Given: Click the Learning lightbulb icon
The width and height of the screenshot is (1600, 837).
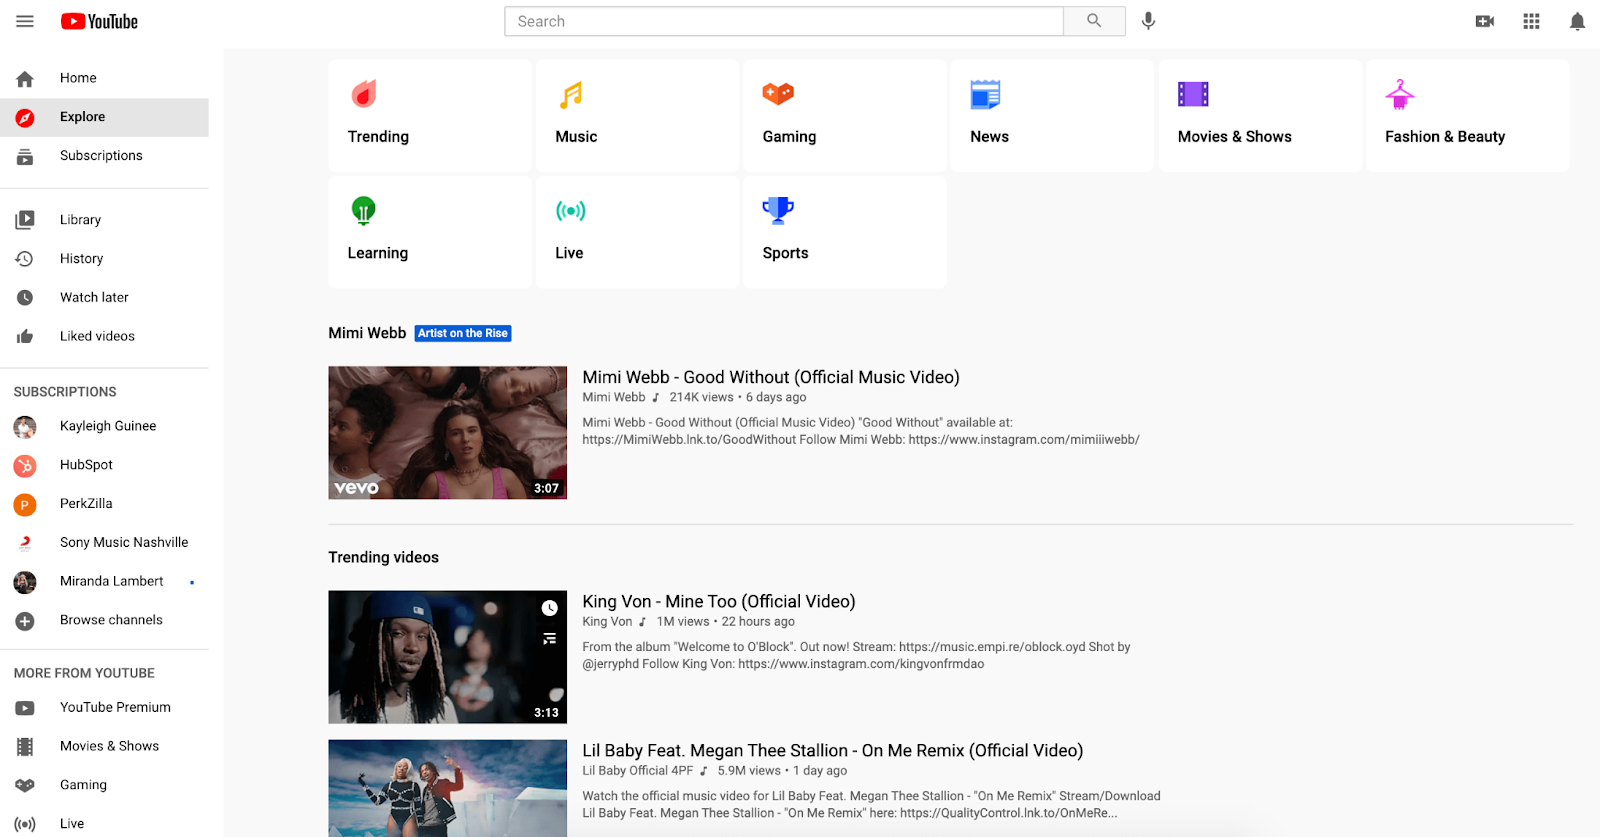Looking at the screenshot, I should coord(364,211).
